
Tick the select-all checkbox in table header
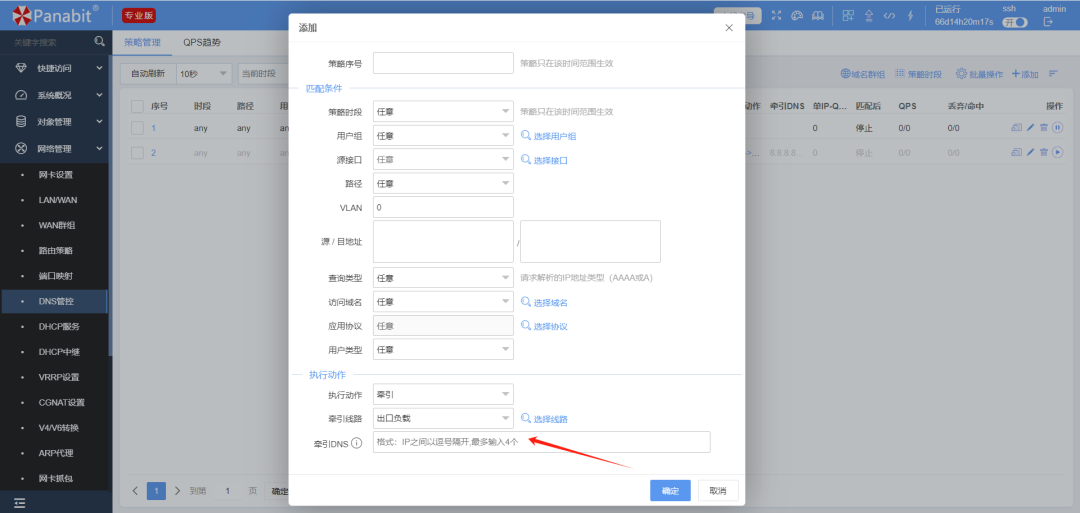138,106
